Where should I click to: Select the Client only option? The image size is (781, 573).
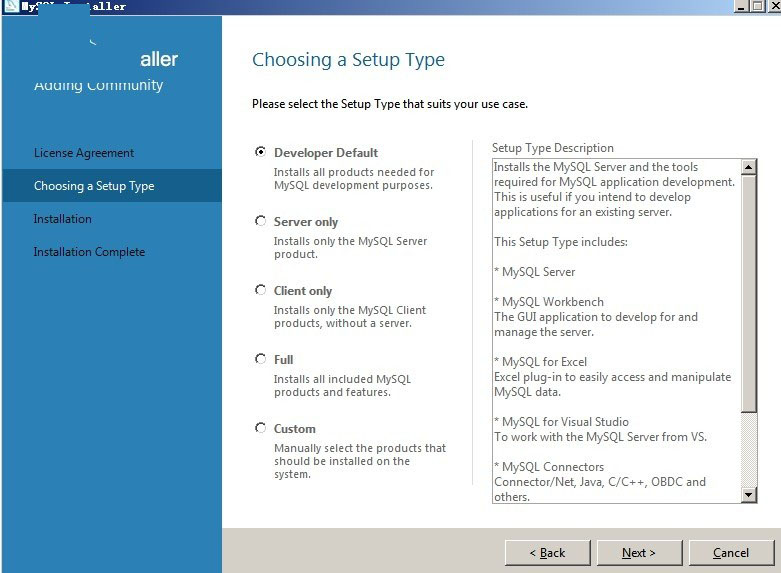pos(260,290)
